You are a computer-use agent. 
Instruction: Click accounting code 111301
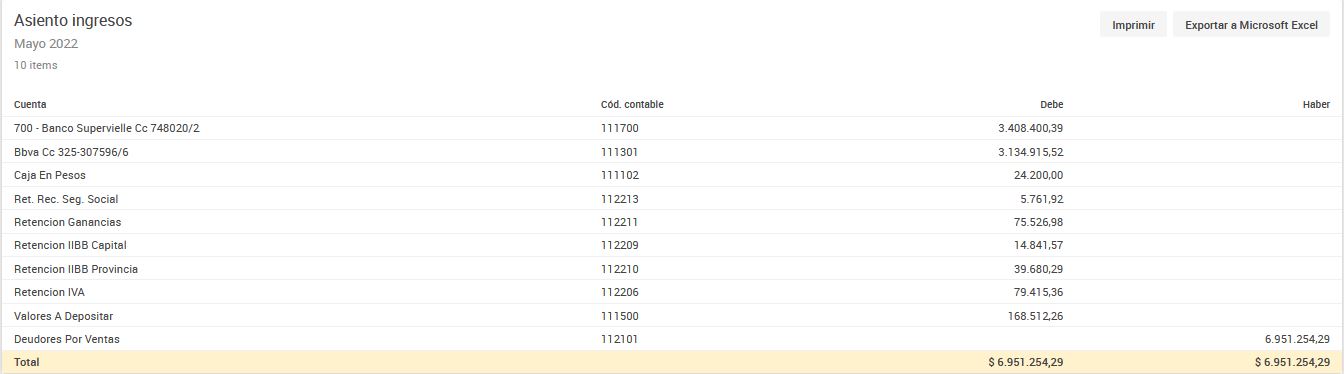619,152
